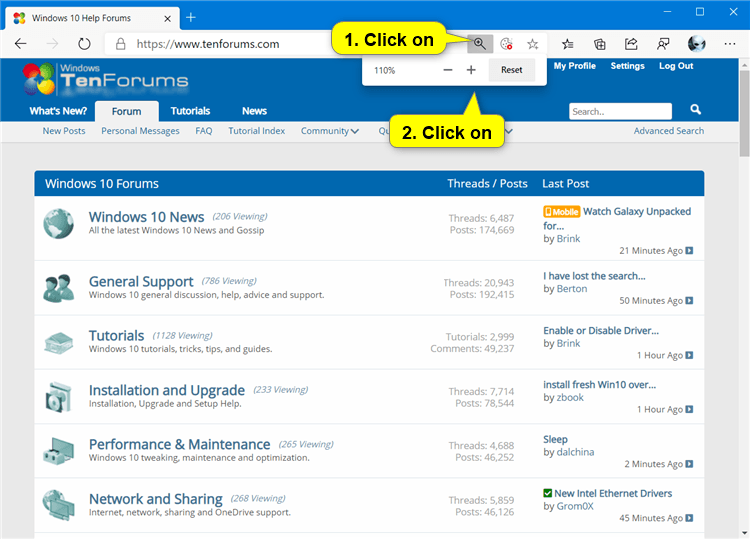Increase zoom with the plus button

(x=471, y=70)
